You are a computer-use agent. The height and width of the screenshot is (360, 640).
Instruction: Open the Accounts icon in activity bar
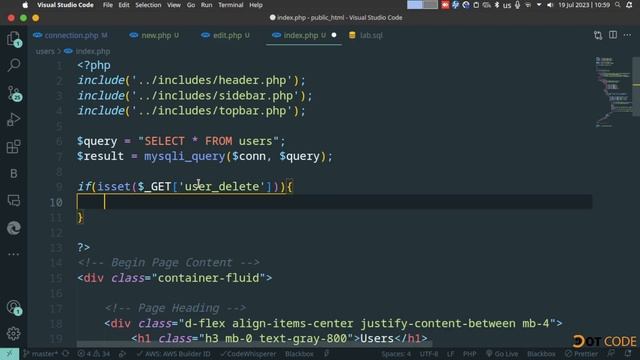coord(14,307)
